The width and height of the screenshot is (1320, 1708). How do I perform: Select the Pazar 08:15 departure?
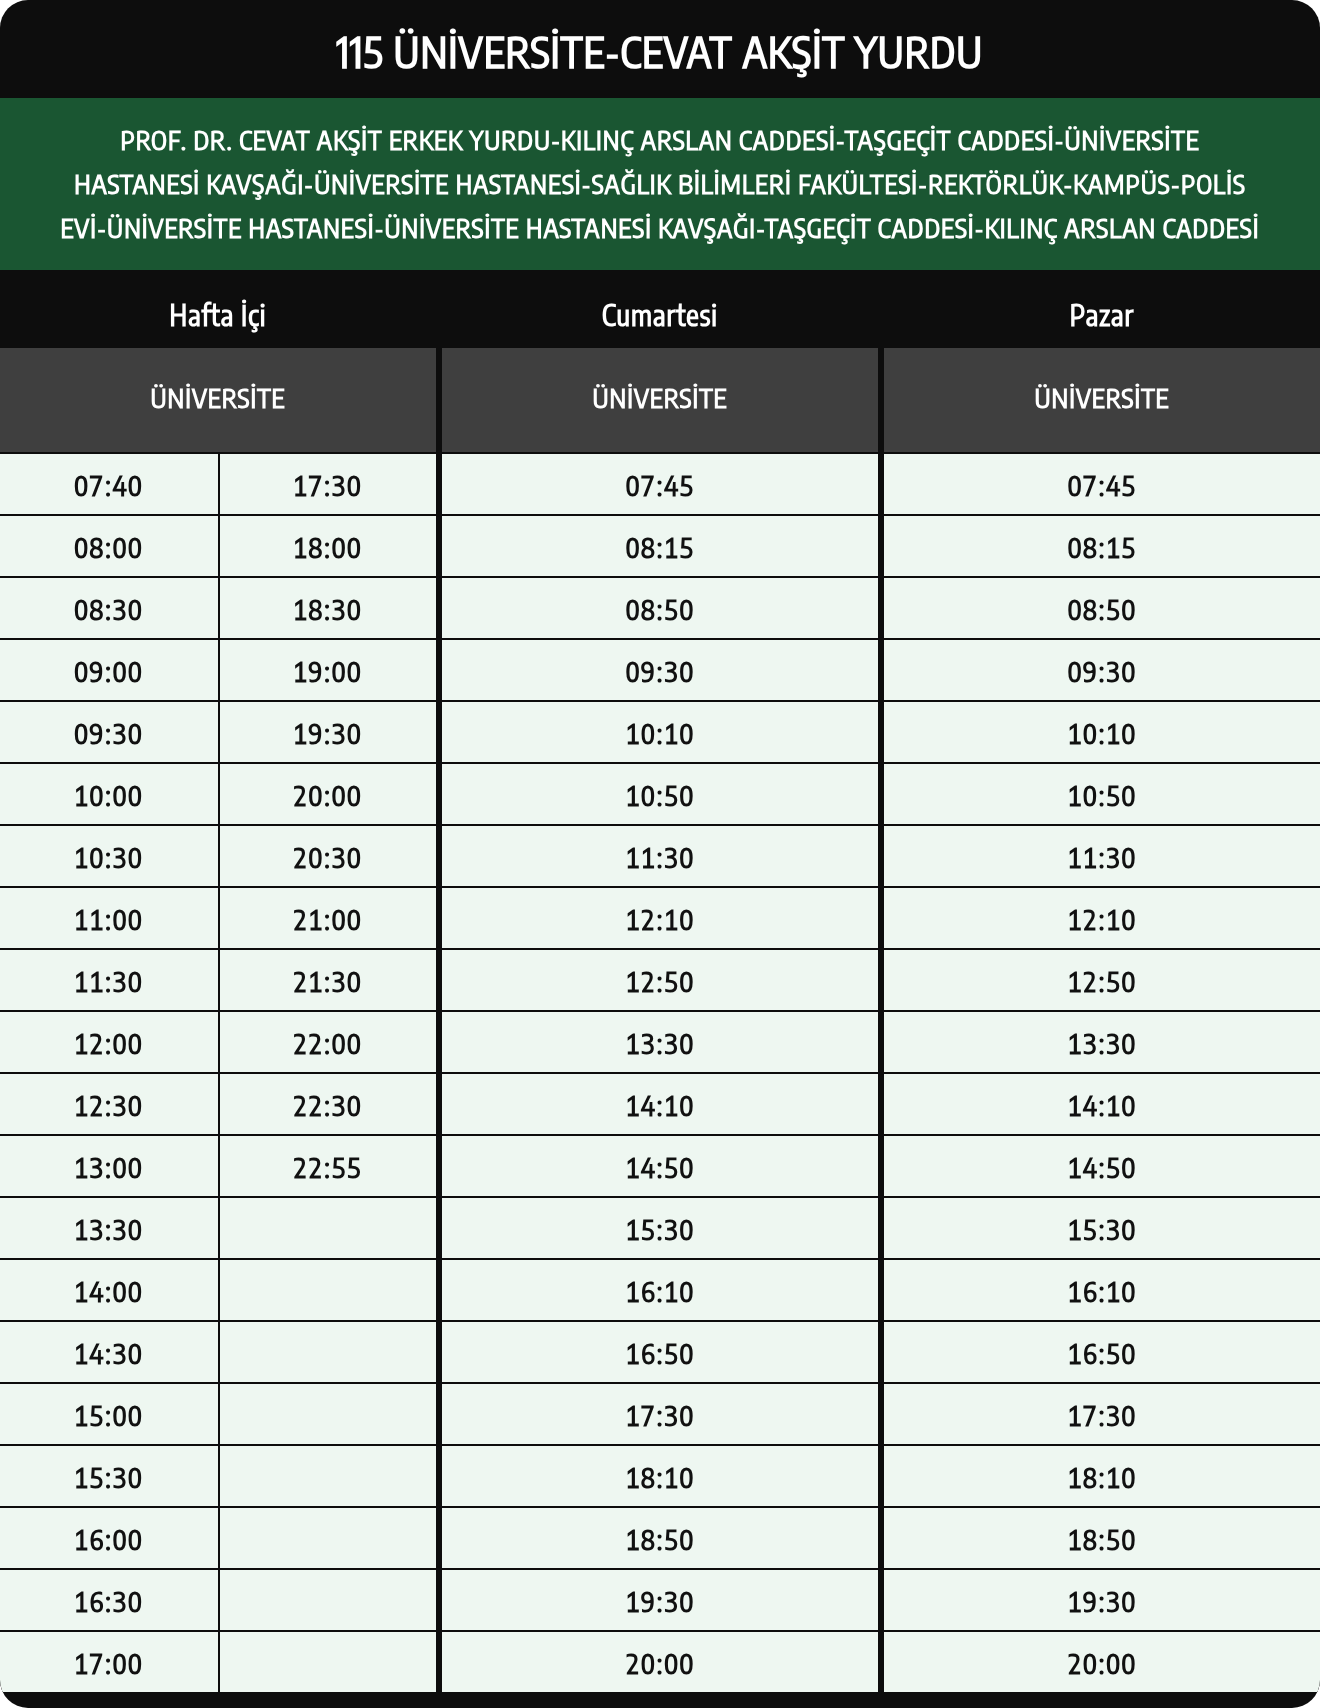coord(1101,548)
